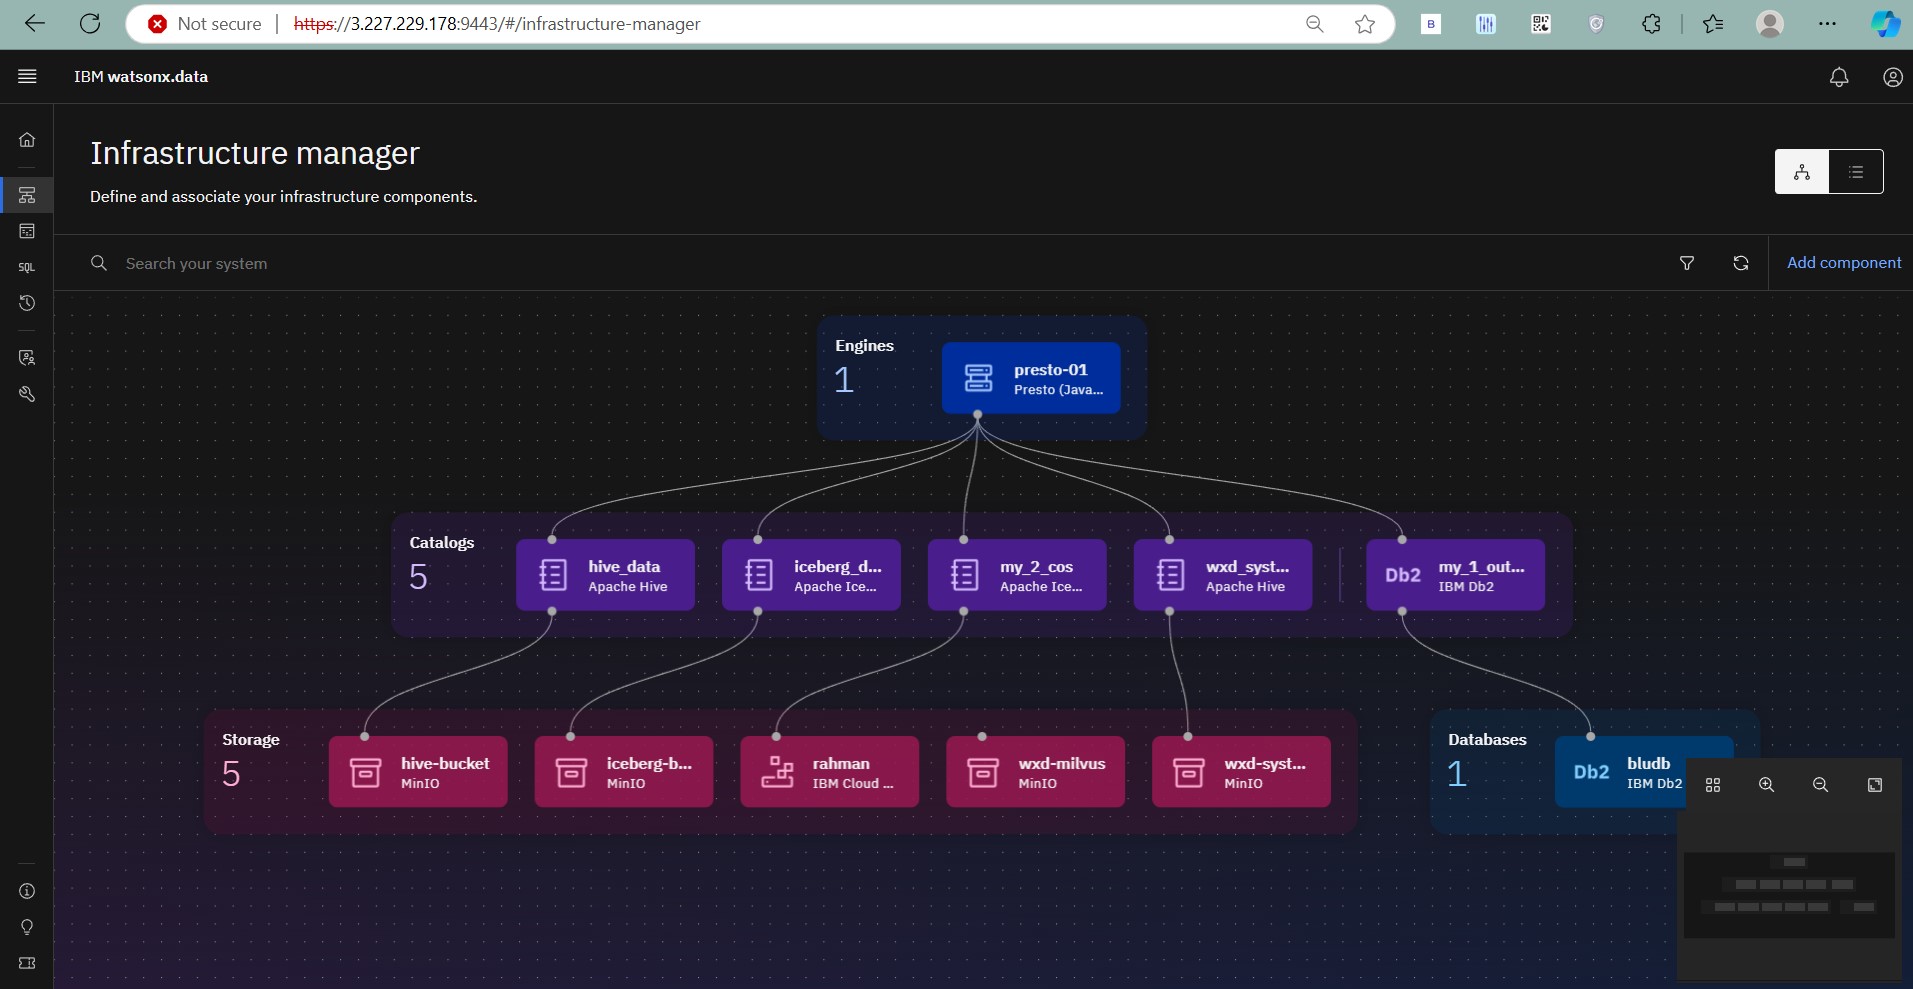
Task: Open the hamburger navigation menu
Action: coord(27,76)
